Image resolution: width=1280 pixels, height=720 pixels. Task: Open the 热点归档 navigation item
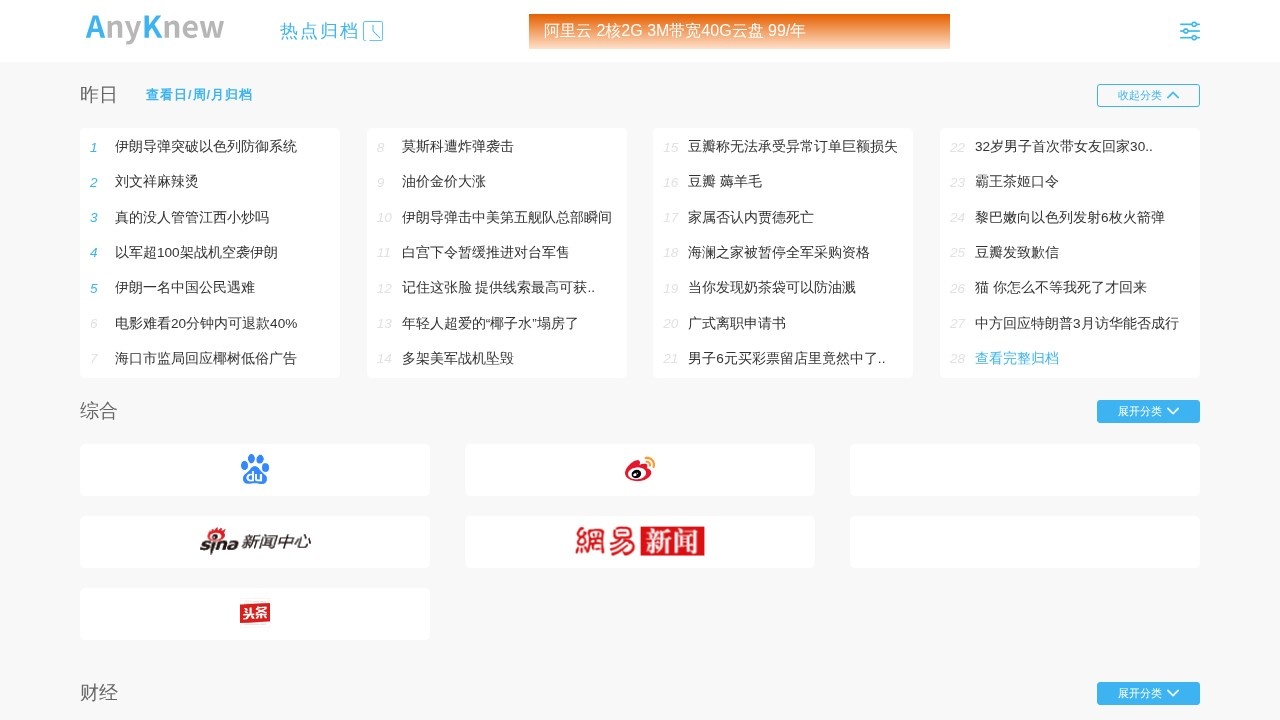(319, 31)
